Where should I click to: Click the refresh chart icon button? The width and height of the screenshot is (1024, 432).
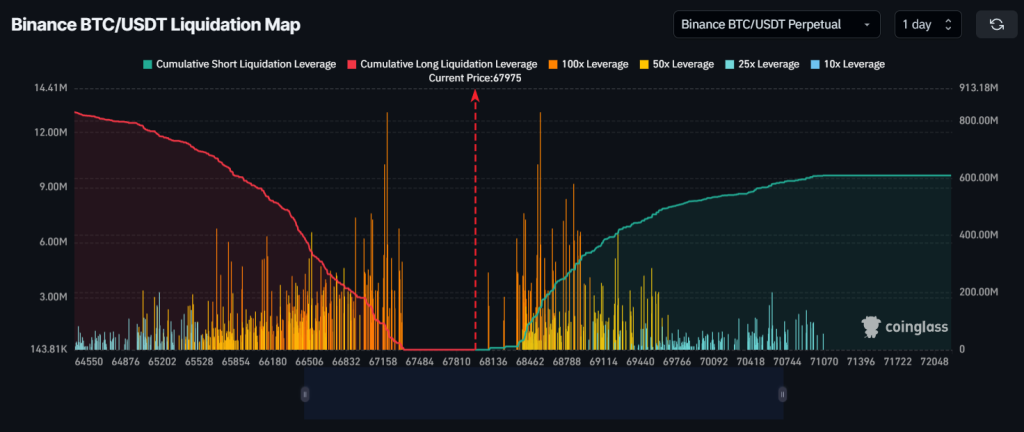coord(997,25)
